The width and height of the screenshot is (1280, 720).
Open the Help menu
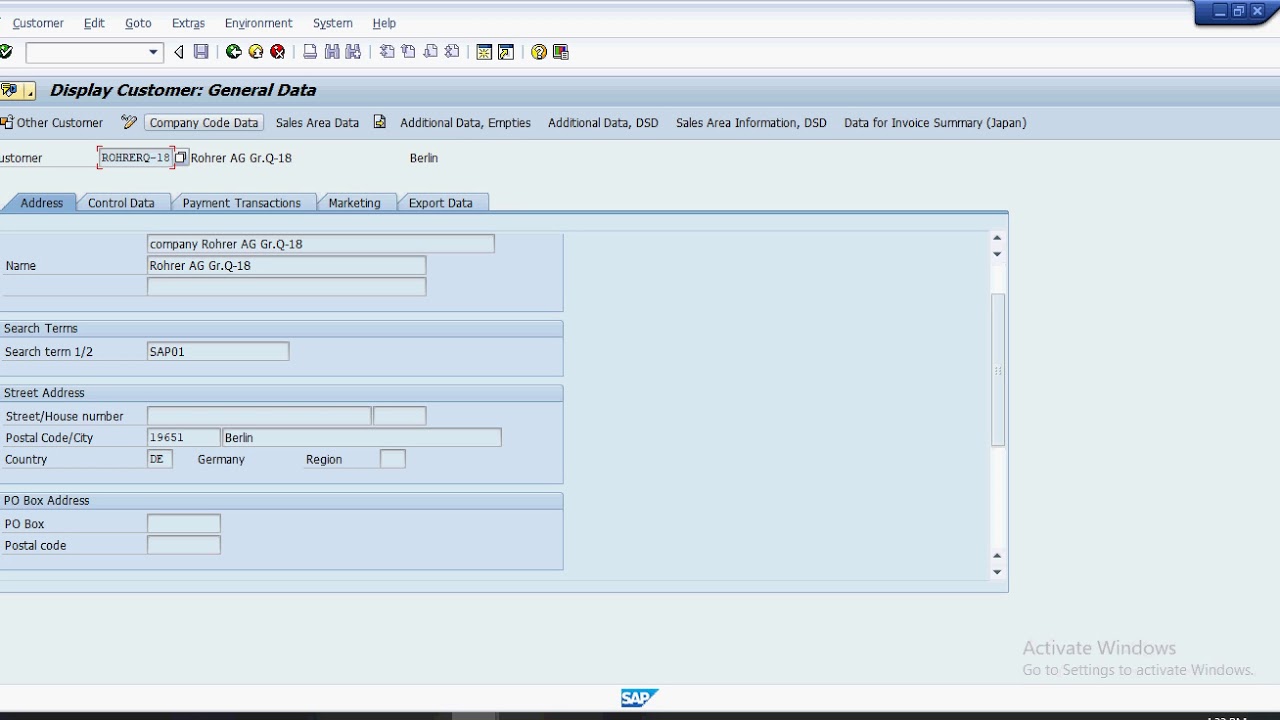point(384,23)
